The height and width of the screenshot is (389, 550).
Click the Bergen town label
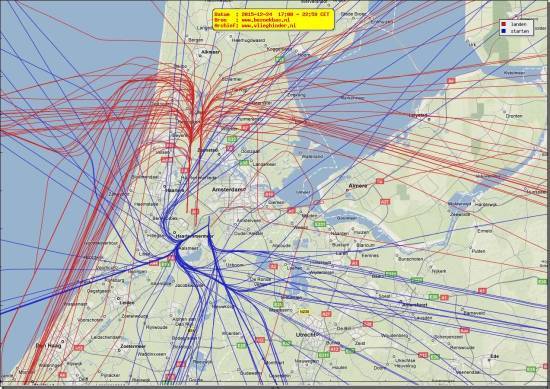click(x=196, y=40)
